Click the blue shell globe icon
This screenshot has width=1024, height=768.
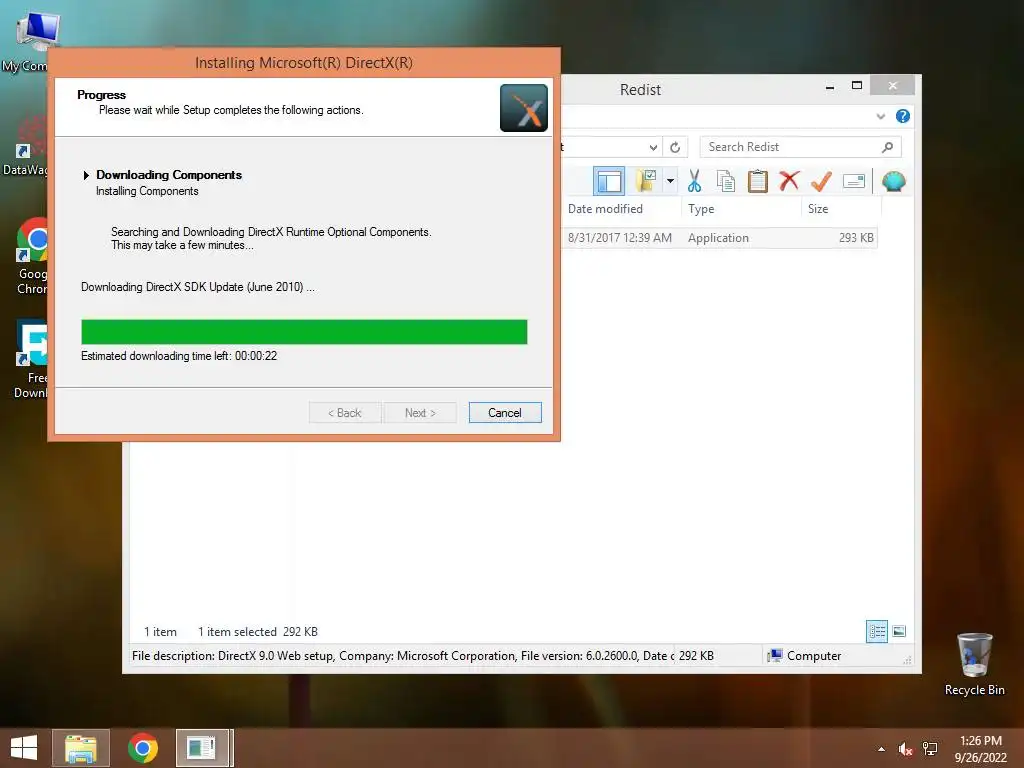(893, 181)
